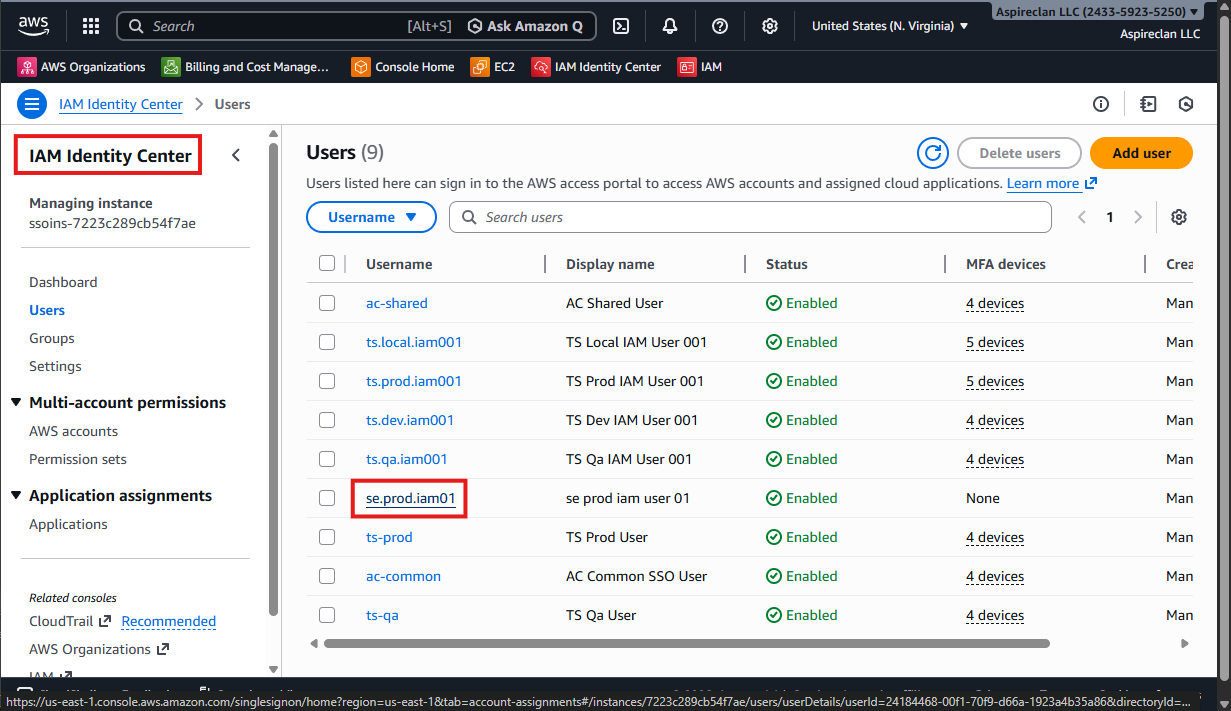1231x711 pixels.
Task: Open IAM bookmark in favorites bar
Action: click(x=700, y=67)
